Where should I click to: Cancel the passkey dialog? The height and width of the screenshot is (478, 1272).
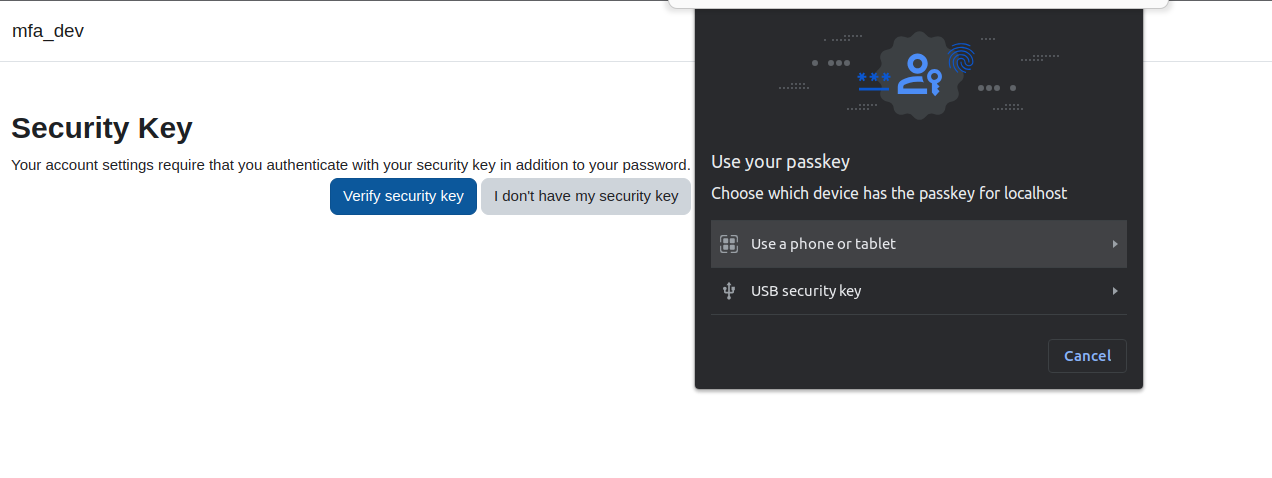[x=1087, y=356]
